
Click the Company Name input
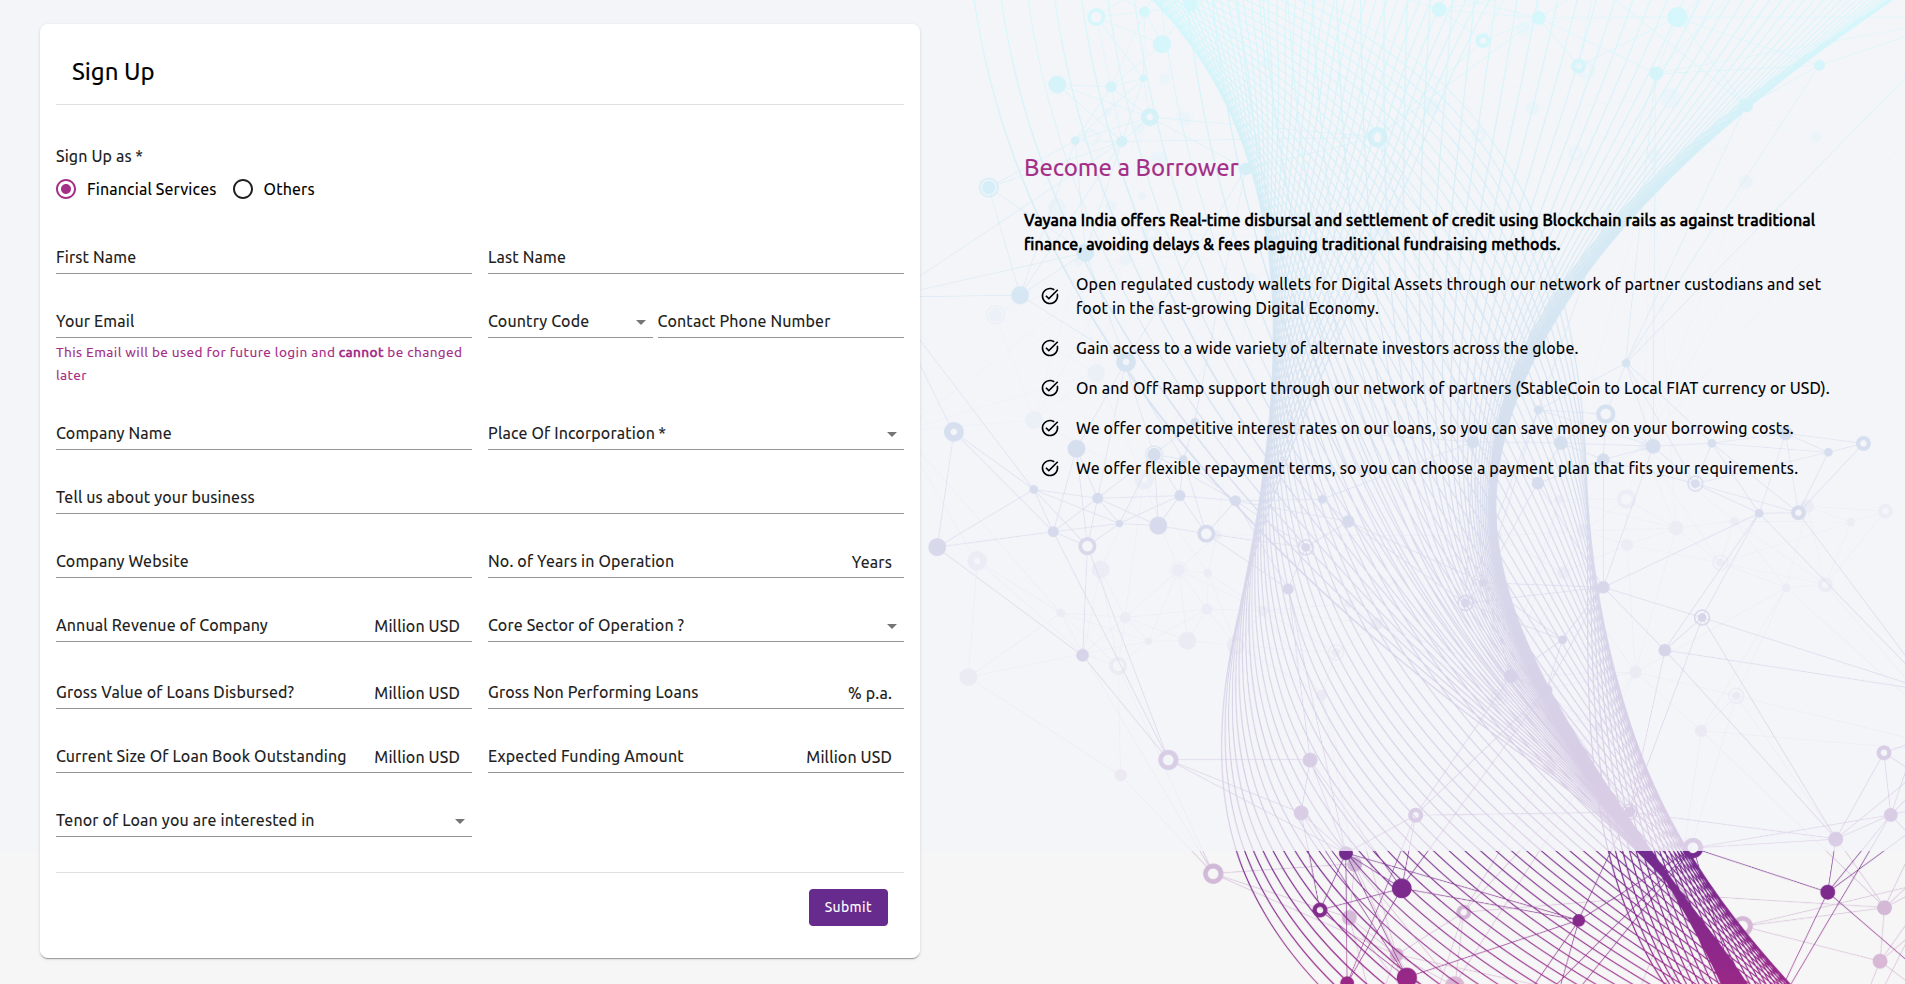[262, 434]
